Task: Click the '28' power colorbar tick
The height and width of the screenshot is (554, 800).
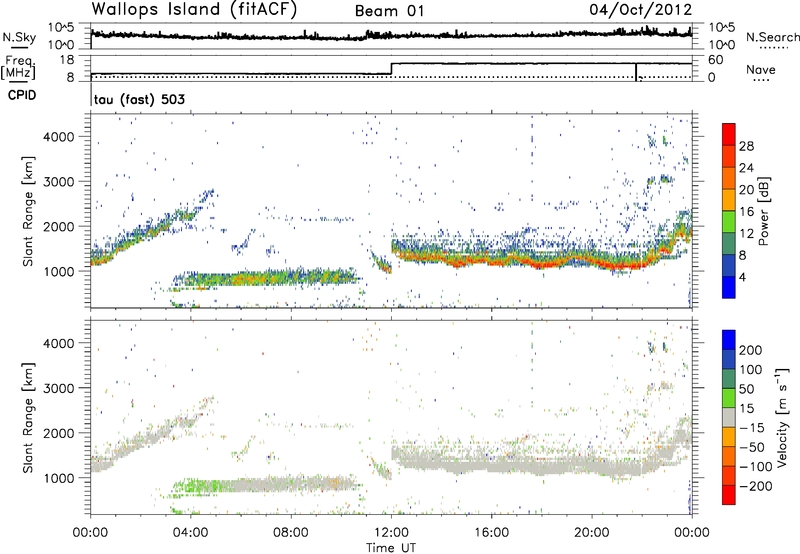Action: point(746,146)
